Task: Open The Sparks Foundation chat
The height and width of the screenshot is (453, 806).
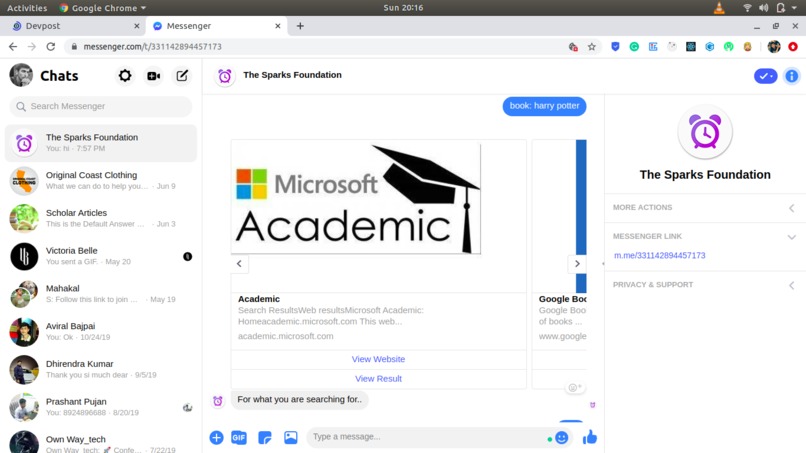Action: (101, 143)
